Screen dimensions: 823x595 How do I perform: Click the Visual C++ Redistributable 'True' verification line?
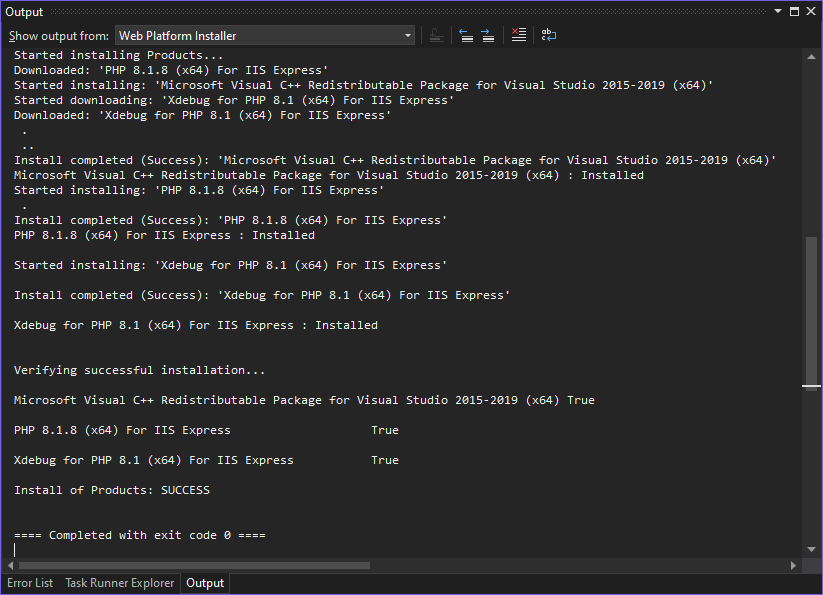304,400
